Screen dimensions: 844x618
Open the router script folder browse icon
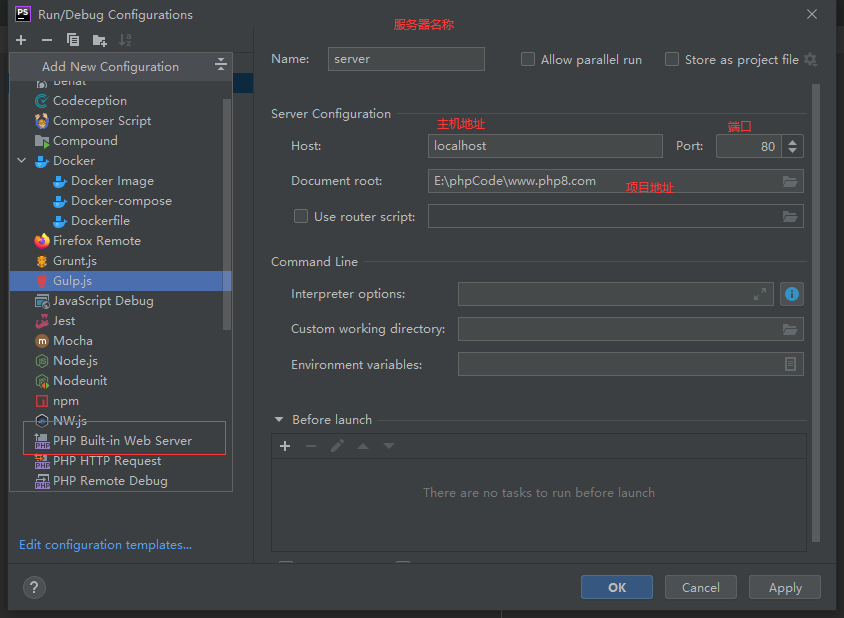pos(790,216)
